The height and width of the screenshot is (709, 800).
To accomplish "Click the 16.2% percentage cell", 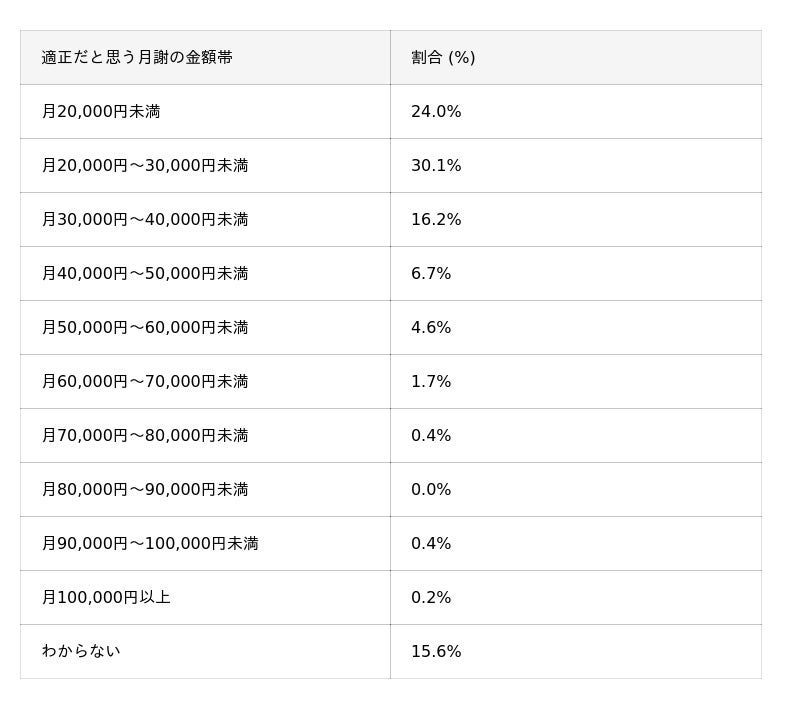I will point(436,220).
